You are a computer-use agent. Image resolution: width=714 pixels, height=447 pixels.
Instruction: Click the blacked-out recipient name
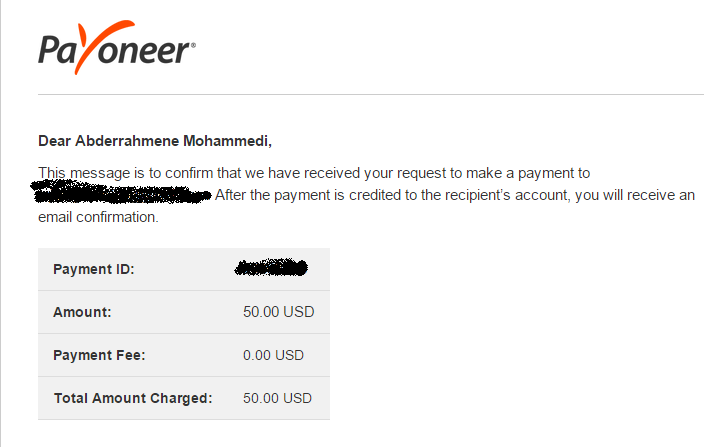point(121,192)
